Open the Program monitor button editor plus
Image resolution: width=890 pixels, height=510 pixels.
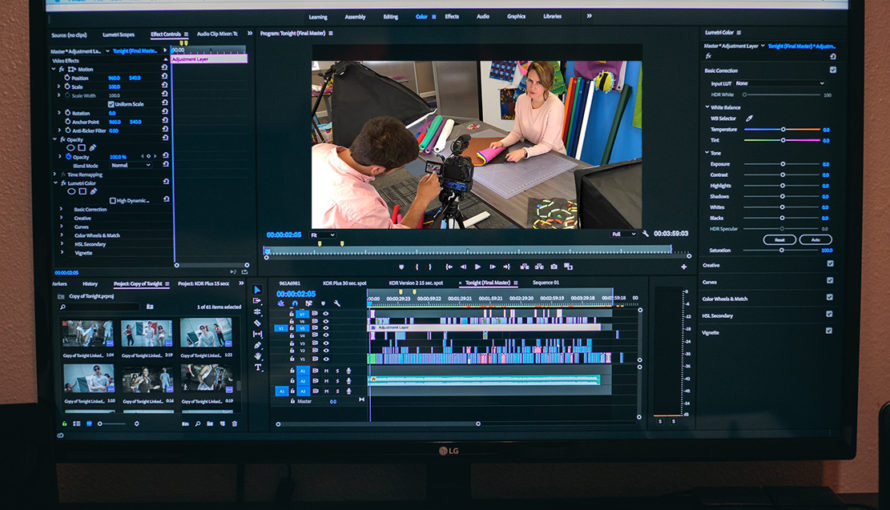pos(683,267)
